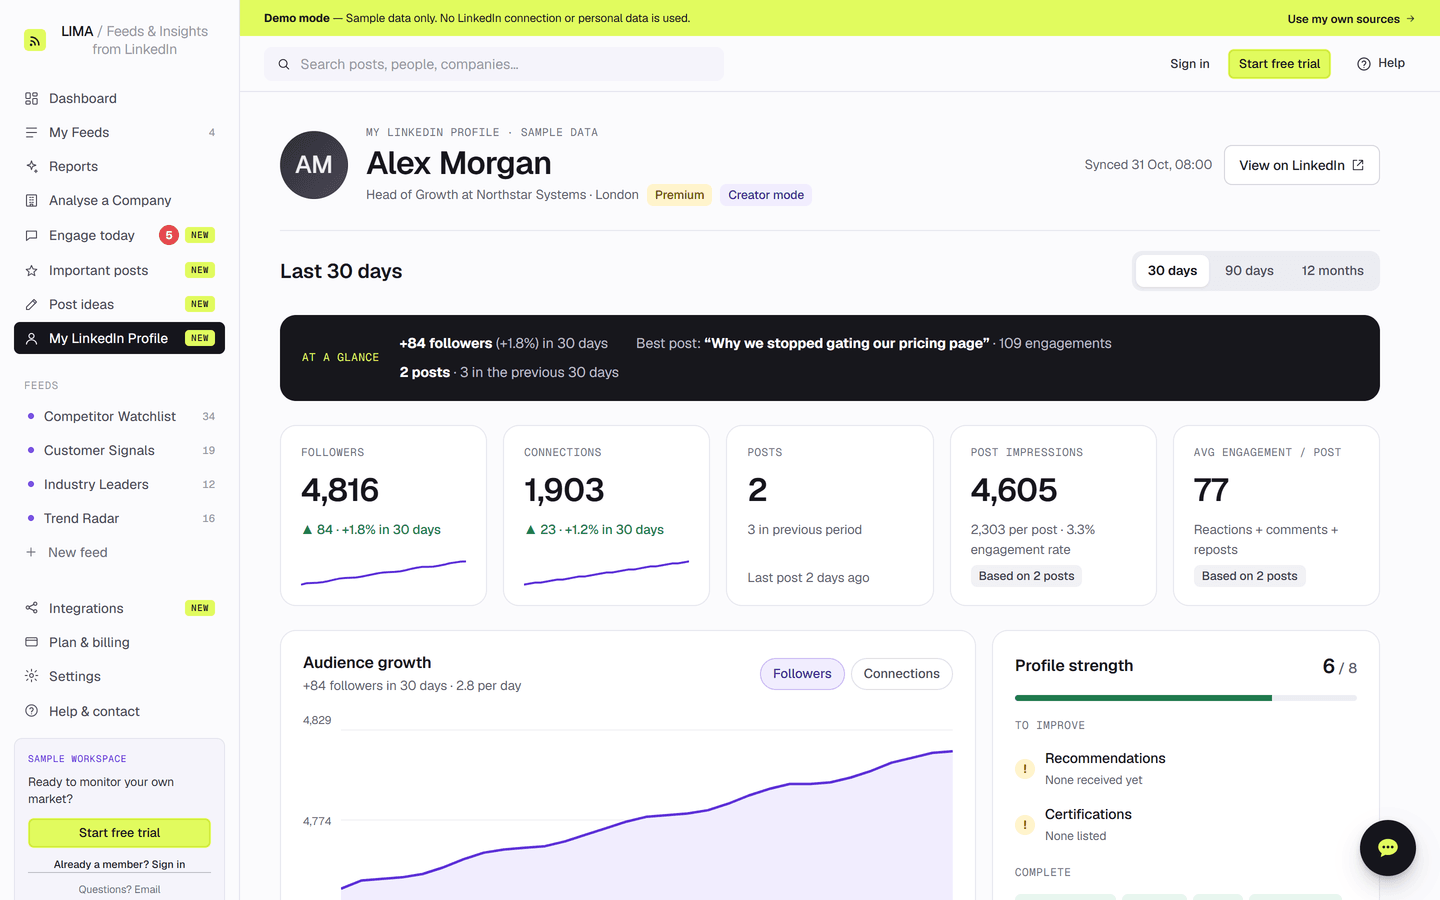Start free trial from sidebar workspace card
This screenshot has height=900, width=1440.
coord(119,833)
